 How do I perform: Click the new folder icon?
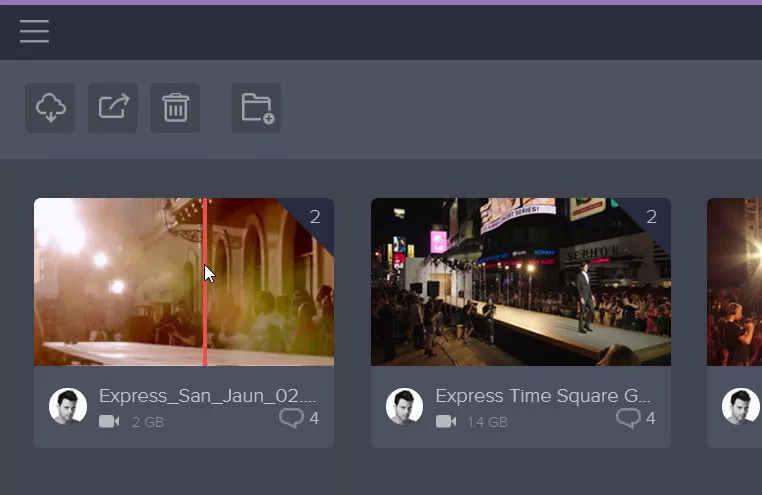pyautogui.click(x=256, y=107)
